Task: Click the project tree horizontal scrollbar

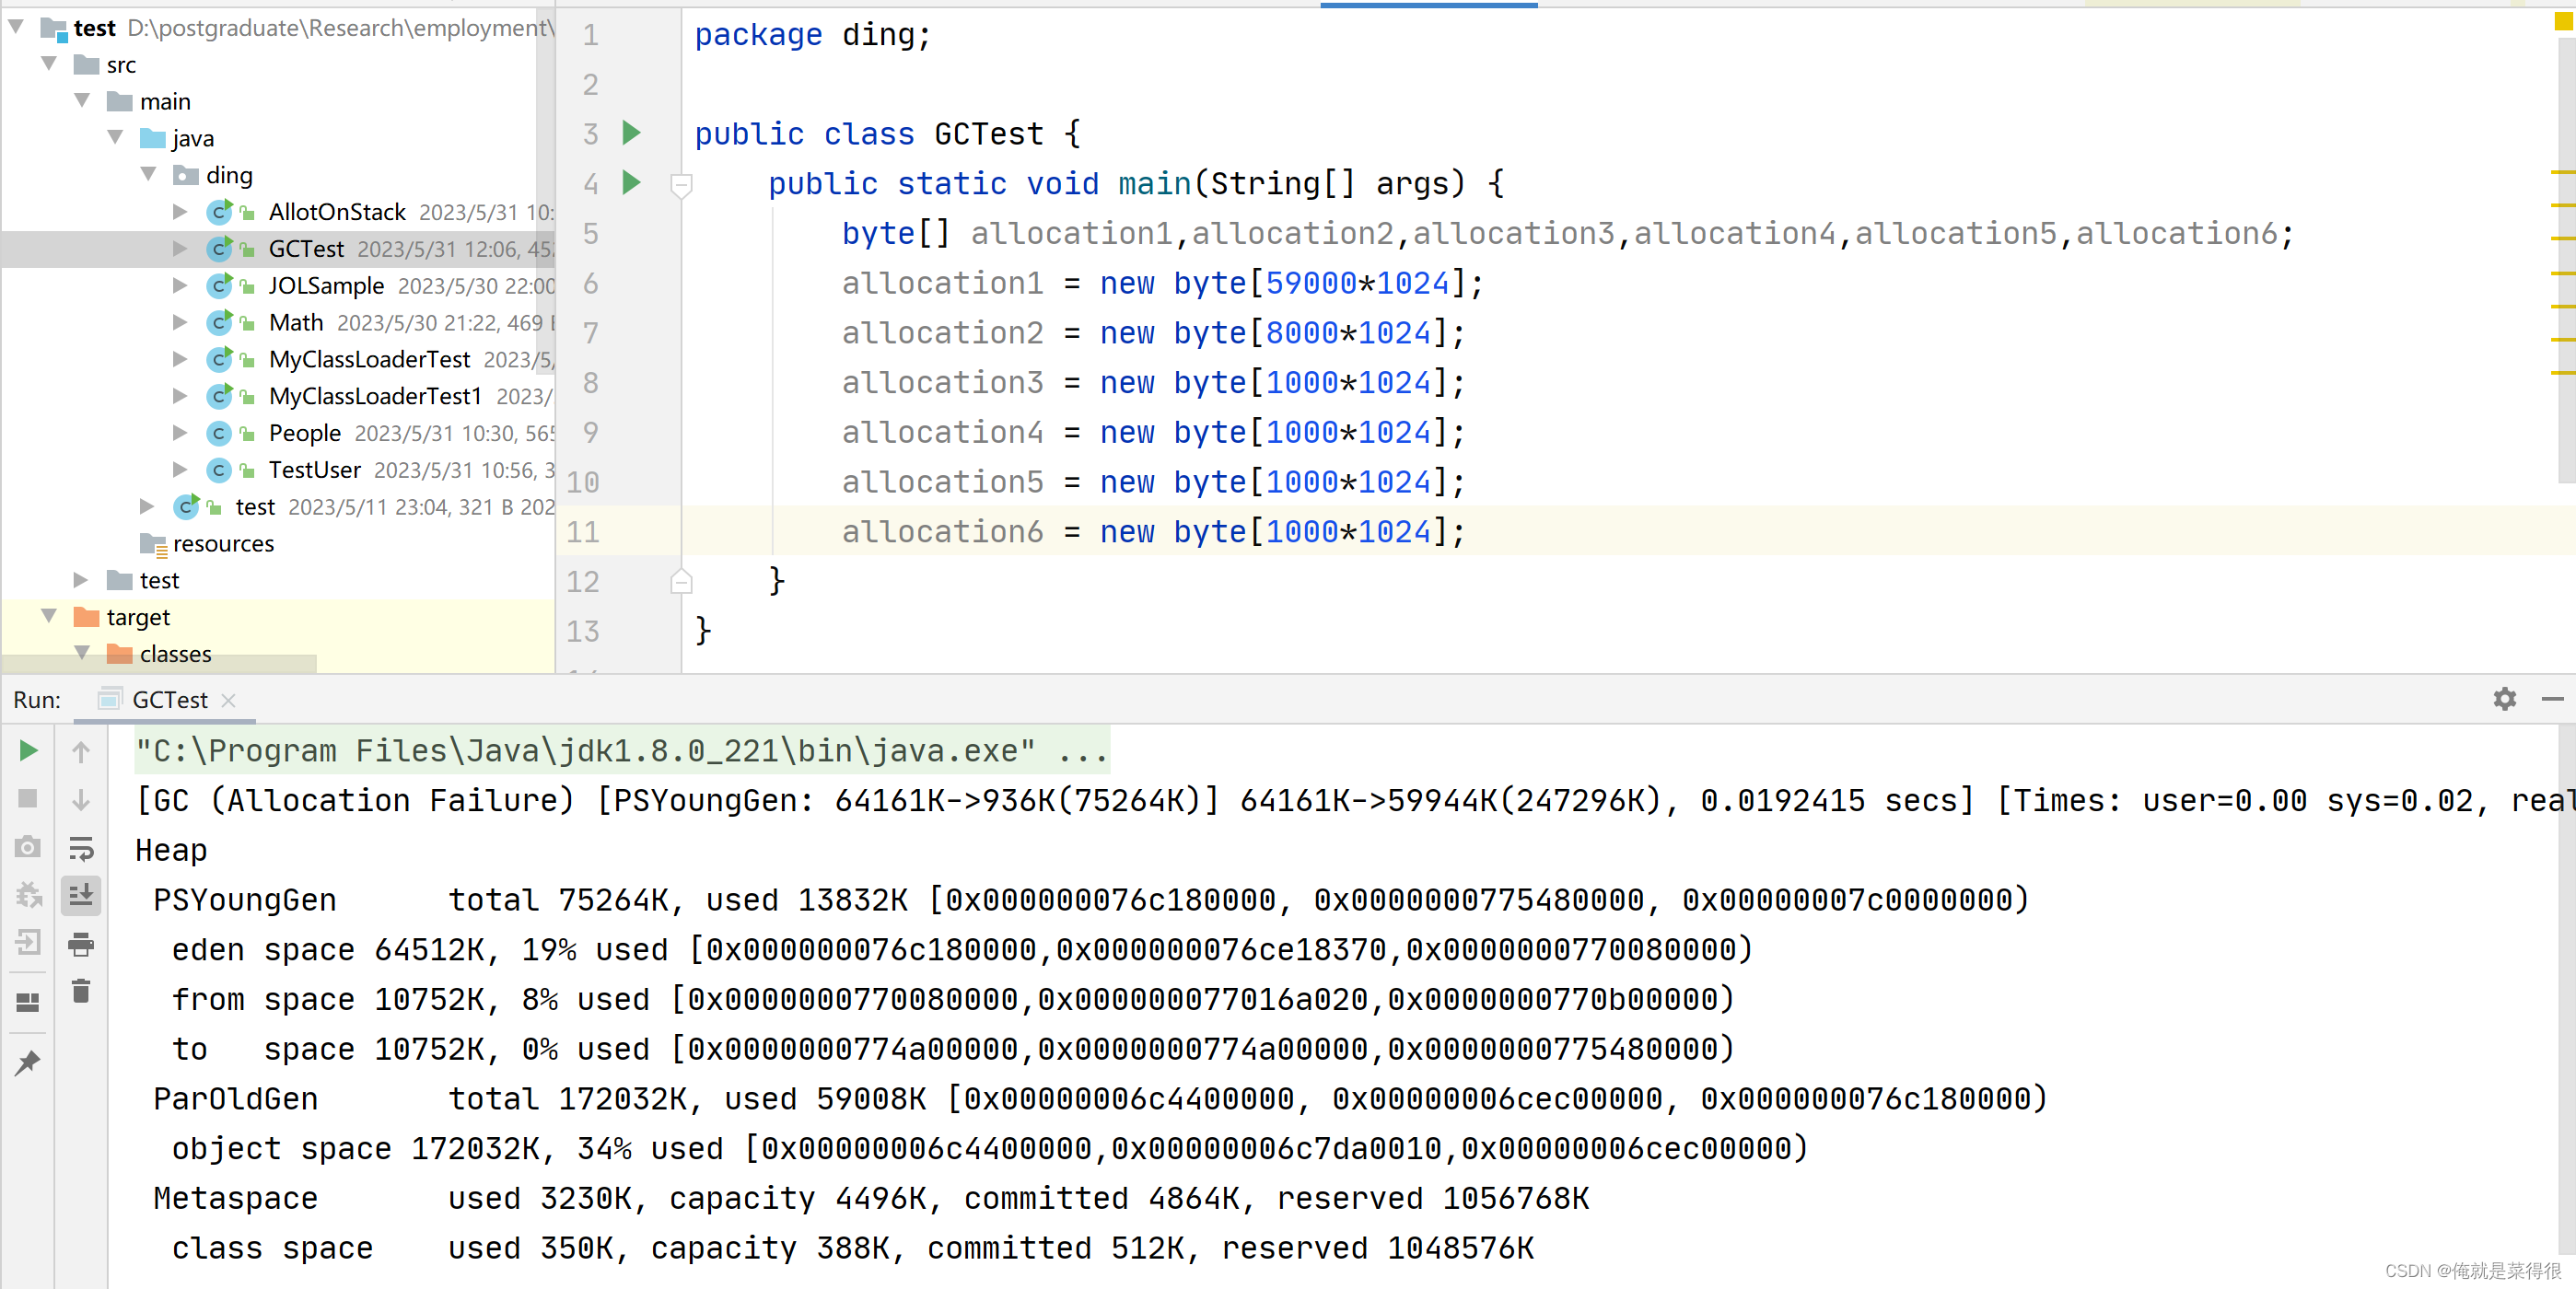Action: (x=160, y=662)
